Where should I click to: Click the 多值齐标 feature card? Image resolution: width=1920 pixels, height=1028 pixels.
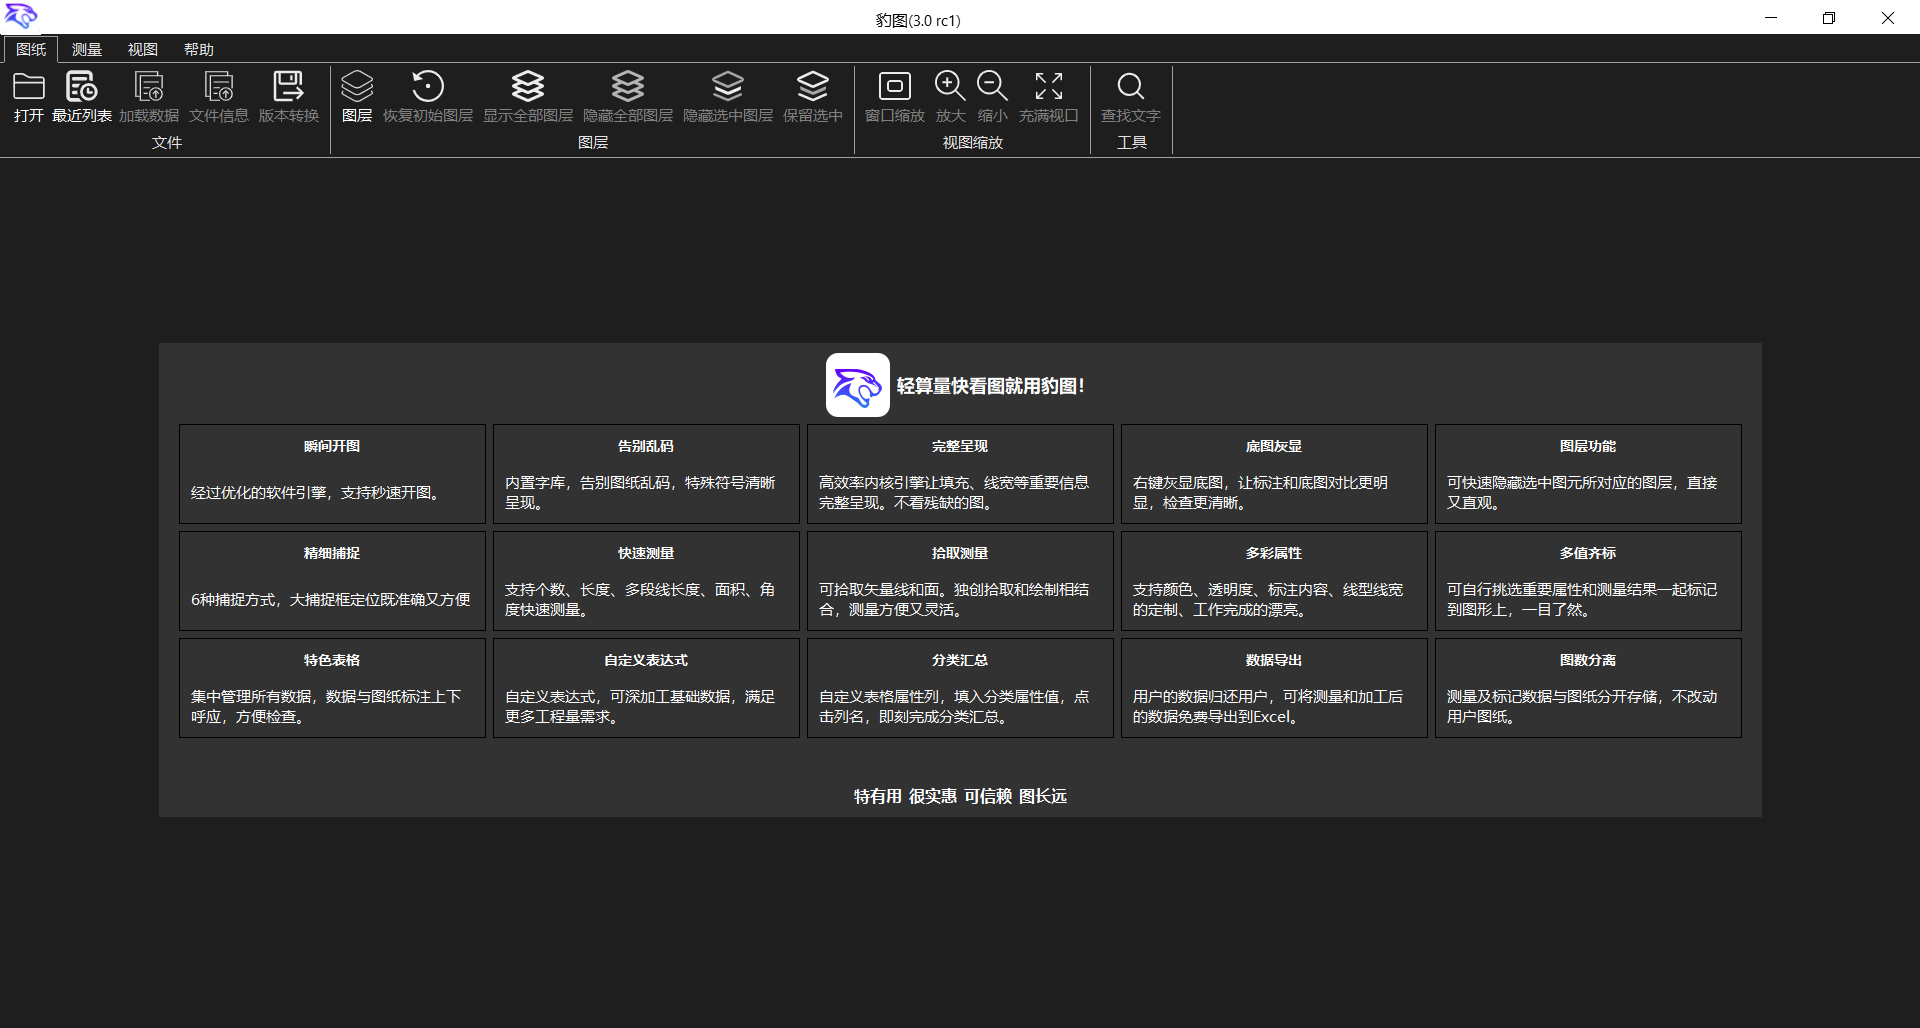tap(1588, 581)
